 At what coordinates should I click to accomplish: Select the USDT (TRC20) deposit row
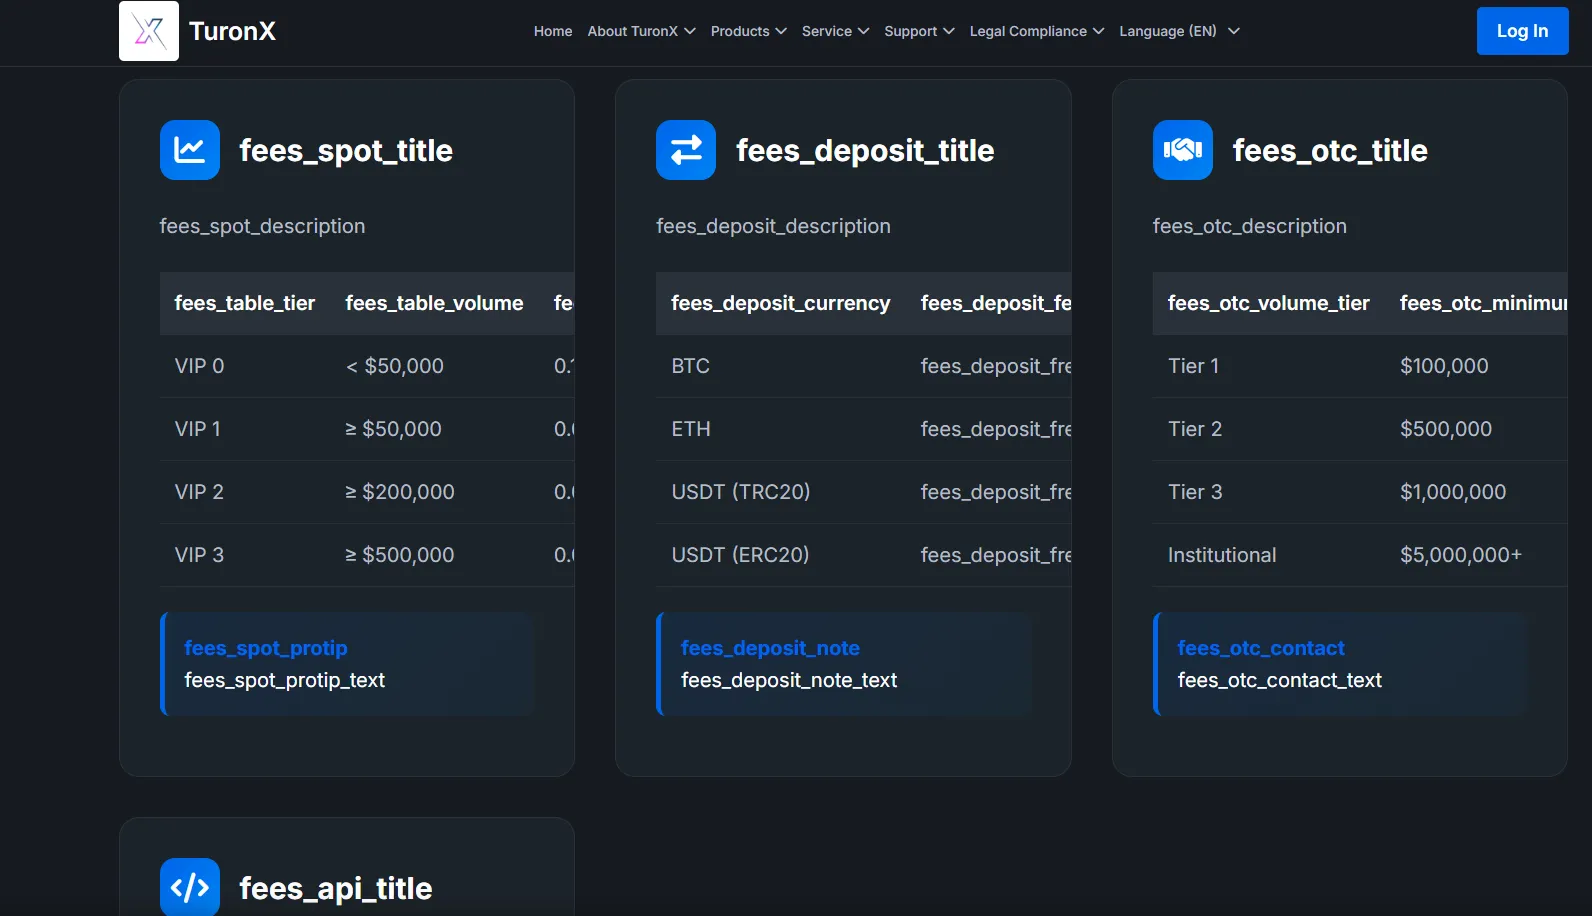coord(863,492)
